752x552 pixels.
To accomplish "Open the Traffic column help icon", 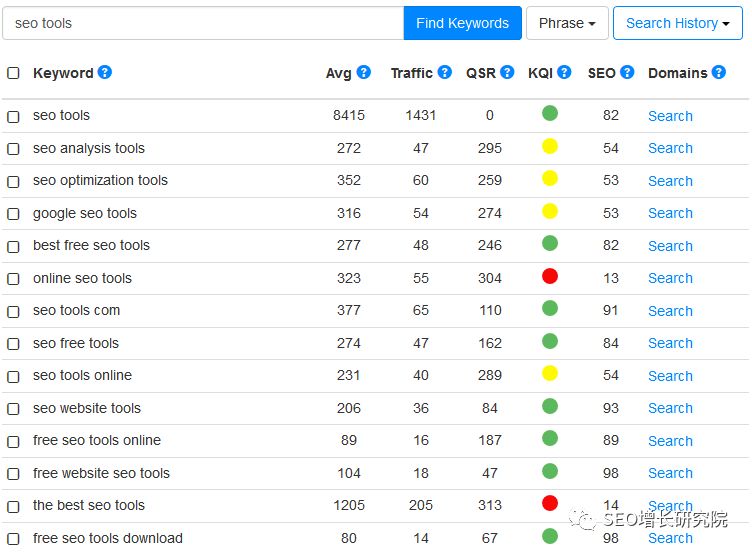I will [x=445, y=72].
